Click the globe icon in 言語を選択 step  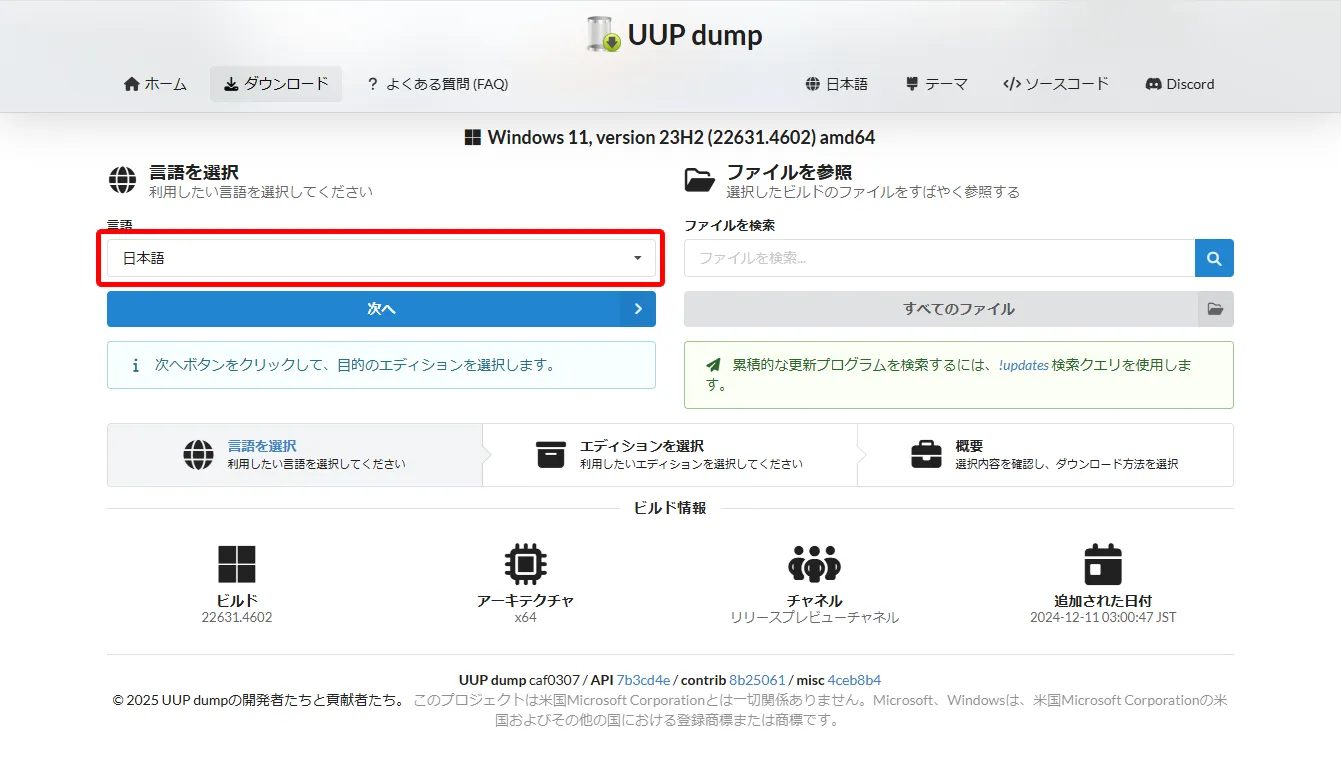tap(198, 455)
